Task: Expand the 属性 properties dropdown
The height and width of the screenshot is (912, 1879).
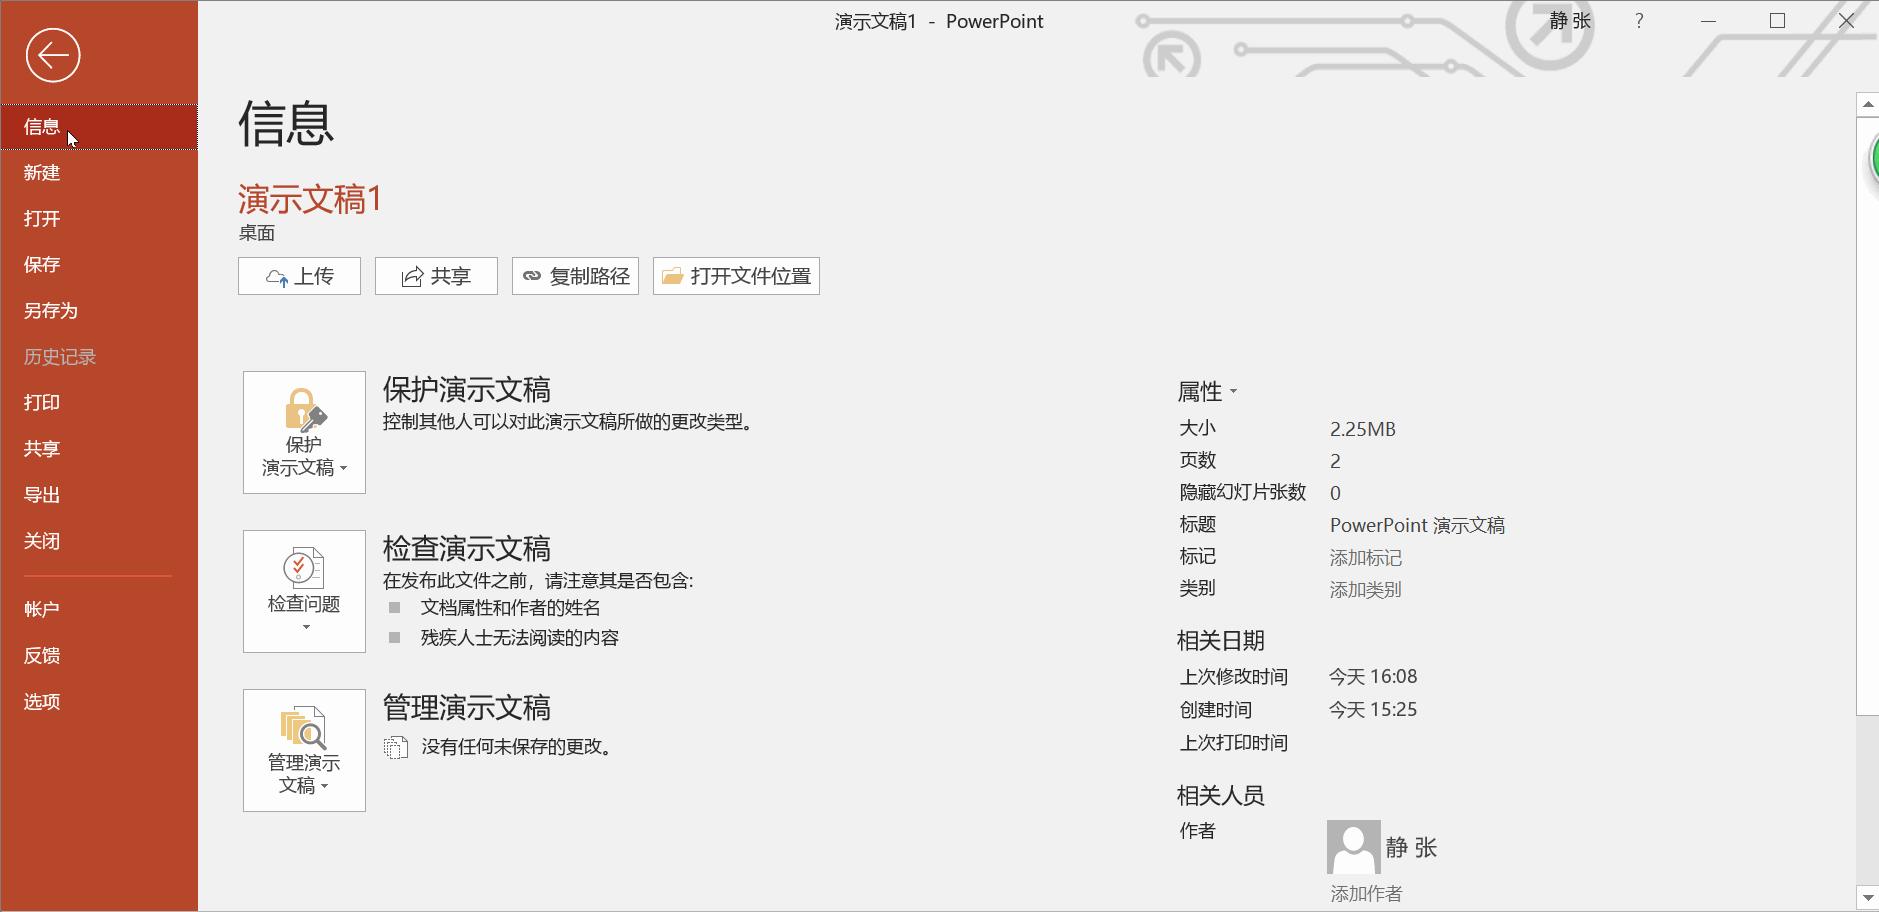Action: pos(1210,392)
